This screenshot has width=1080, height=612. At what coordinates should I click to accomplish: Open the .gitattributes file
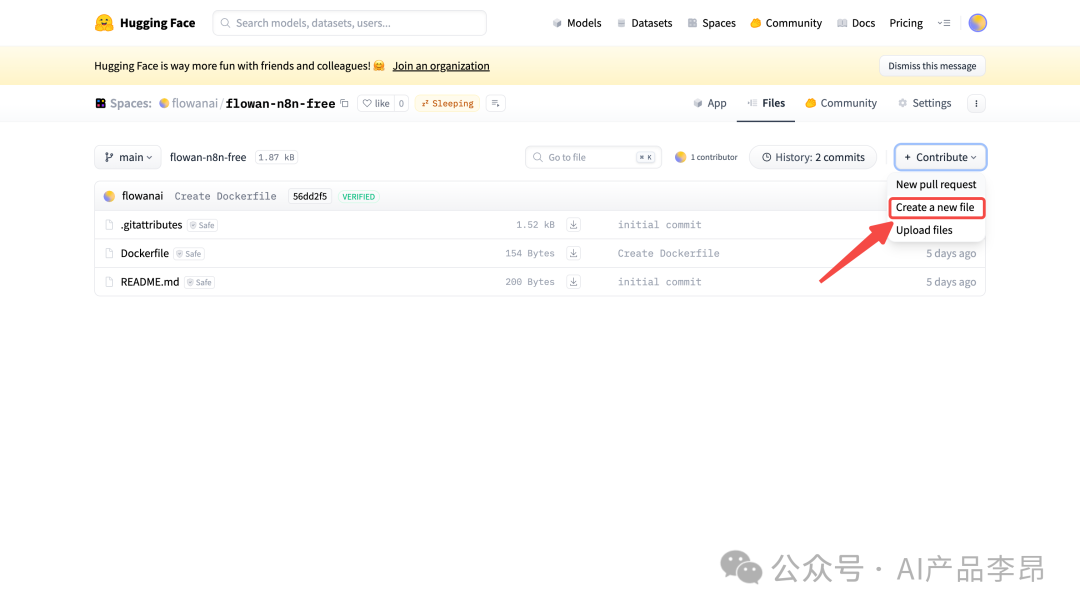(152, 224)
